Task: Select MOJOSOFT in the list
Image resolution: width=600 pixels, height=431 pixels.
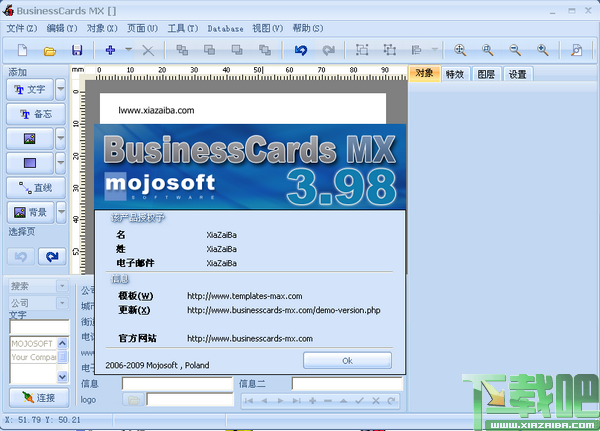Action: click(x=34, y=344)
